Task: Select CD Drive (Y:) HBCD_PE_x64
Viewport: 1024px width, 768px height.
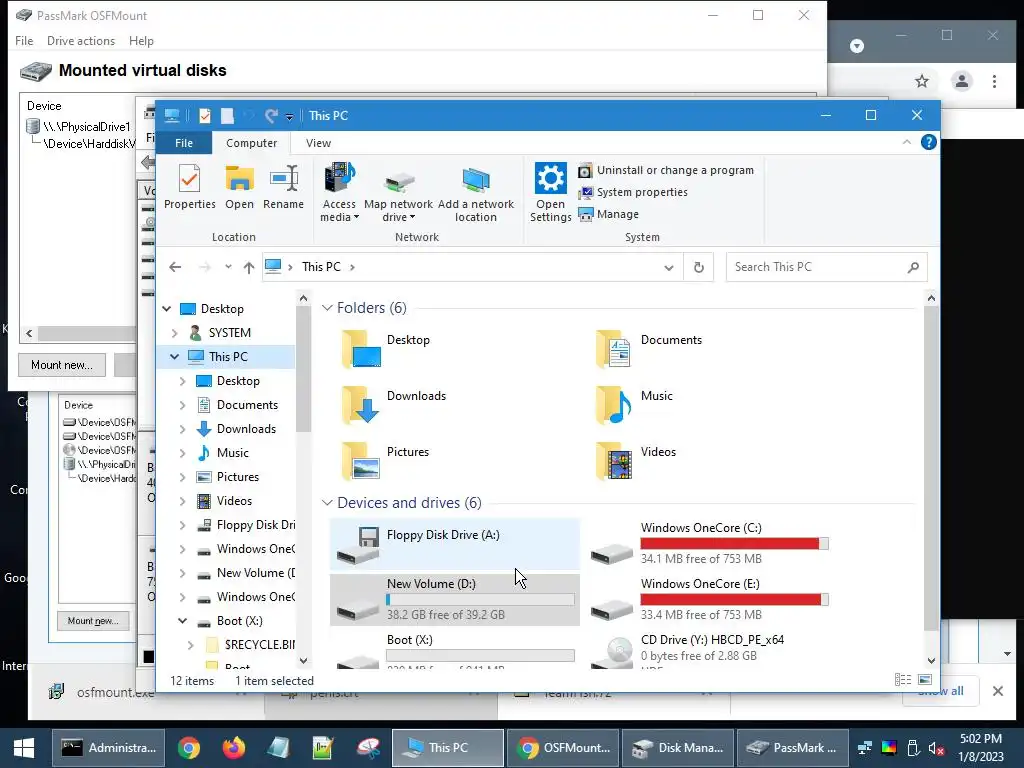Action: point(709,649)
